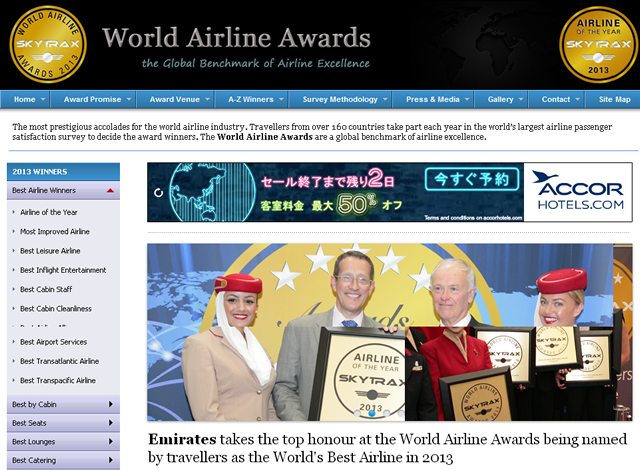Open the Best Transatlantic Airline link

pos(59,361)
